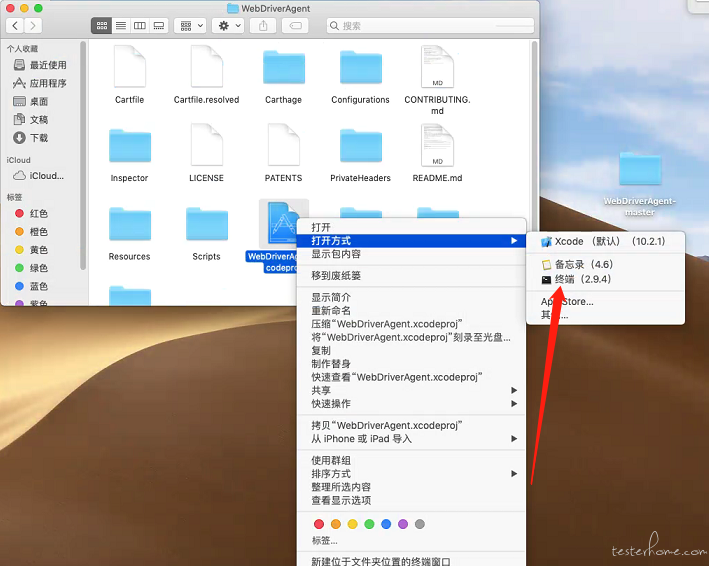Choose 重新命名 in the context menu
Viewport: 709px width, 566px height.
[x=411, y=311]
